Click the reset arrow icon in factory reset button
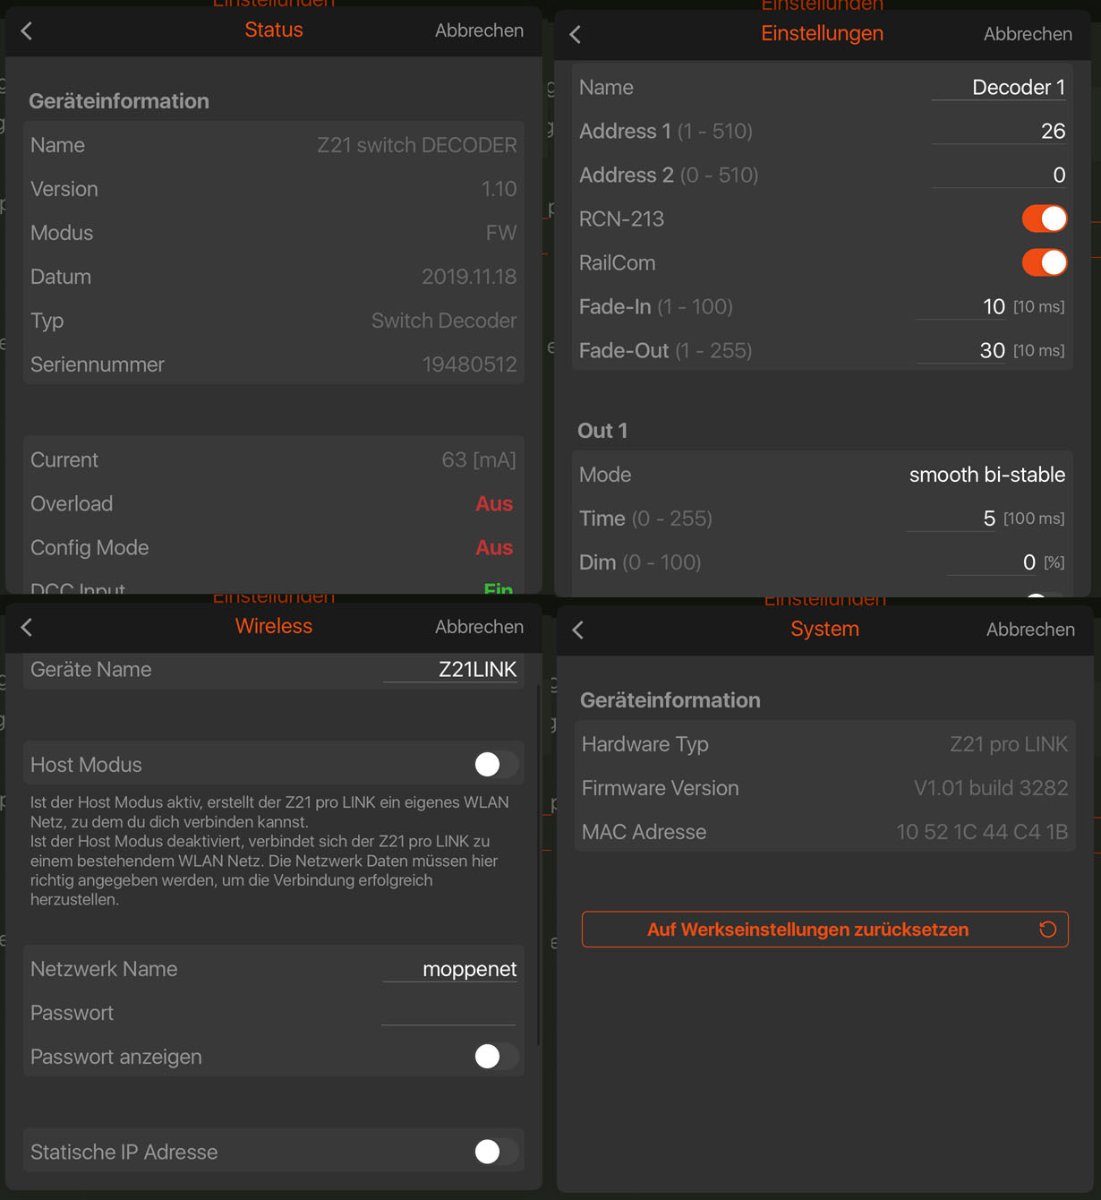Screen dimensions: 1101x1200 pyautogui.click(x=1047, y=929)
